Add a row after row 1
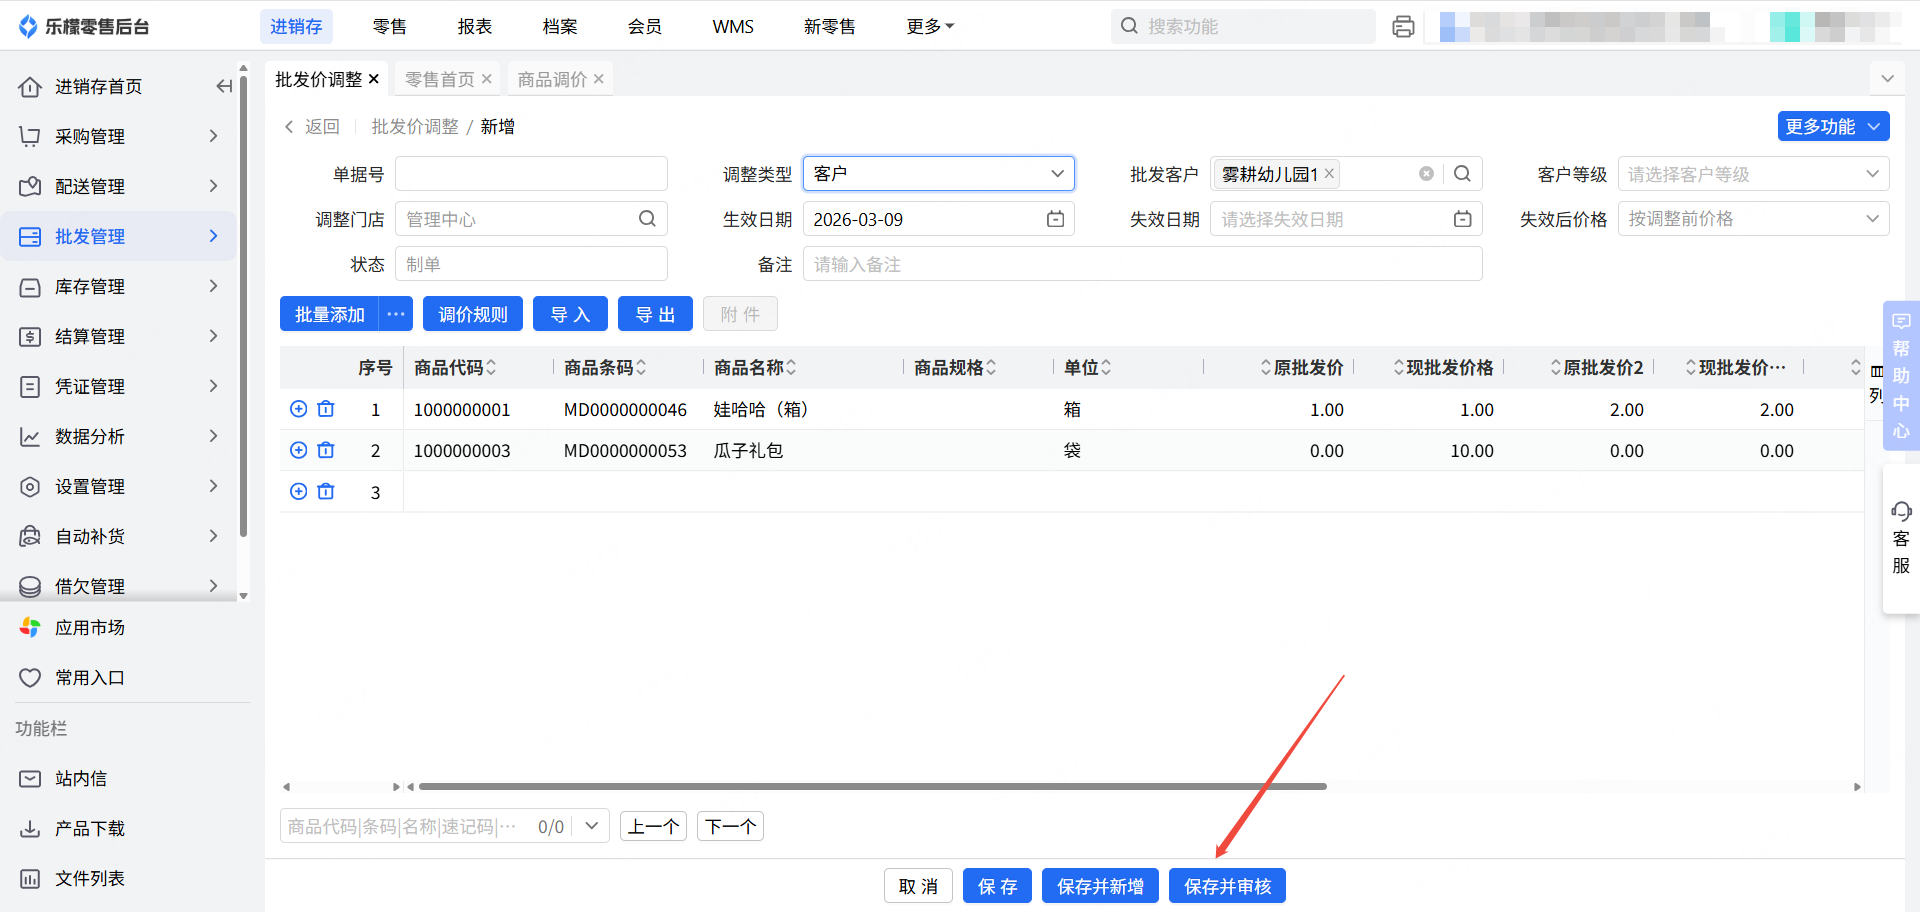Image resolution: width=1920 pixels, height=912 pixels. [298, 409]
